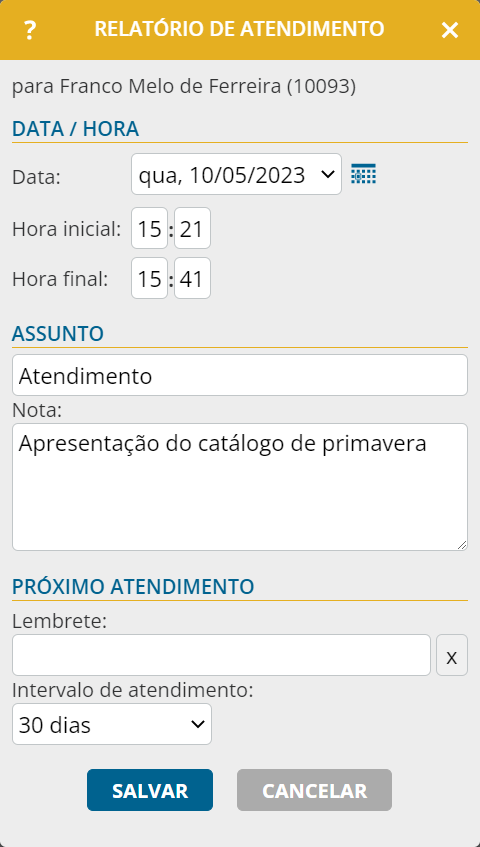Select the Hora final minutes field showing 41
This screenshot has width=480, height=847.
pos(192,278)
